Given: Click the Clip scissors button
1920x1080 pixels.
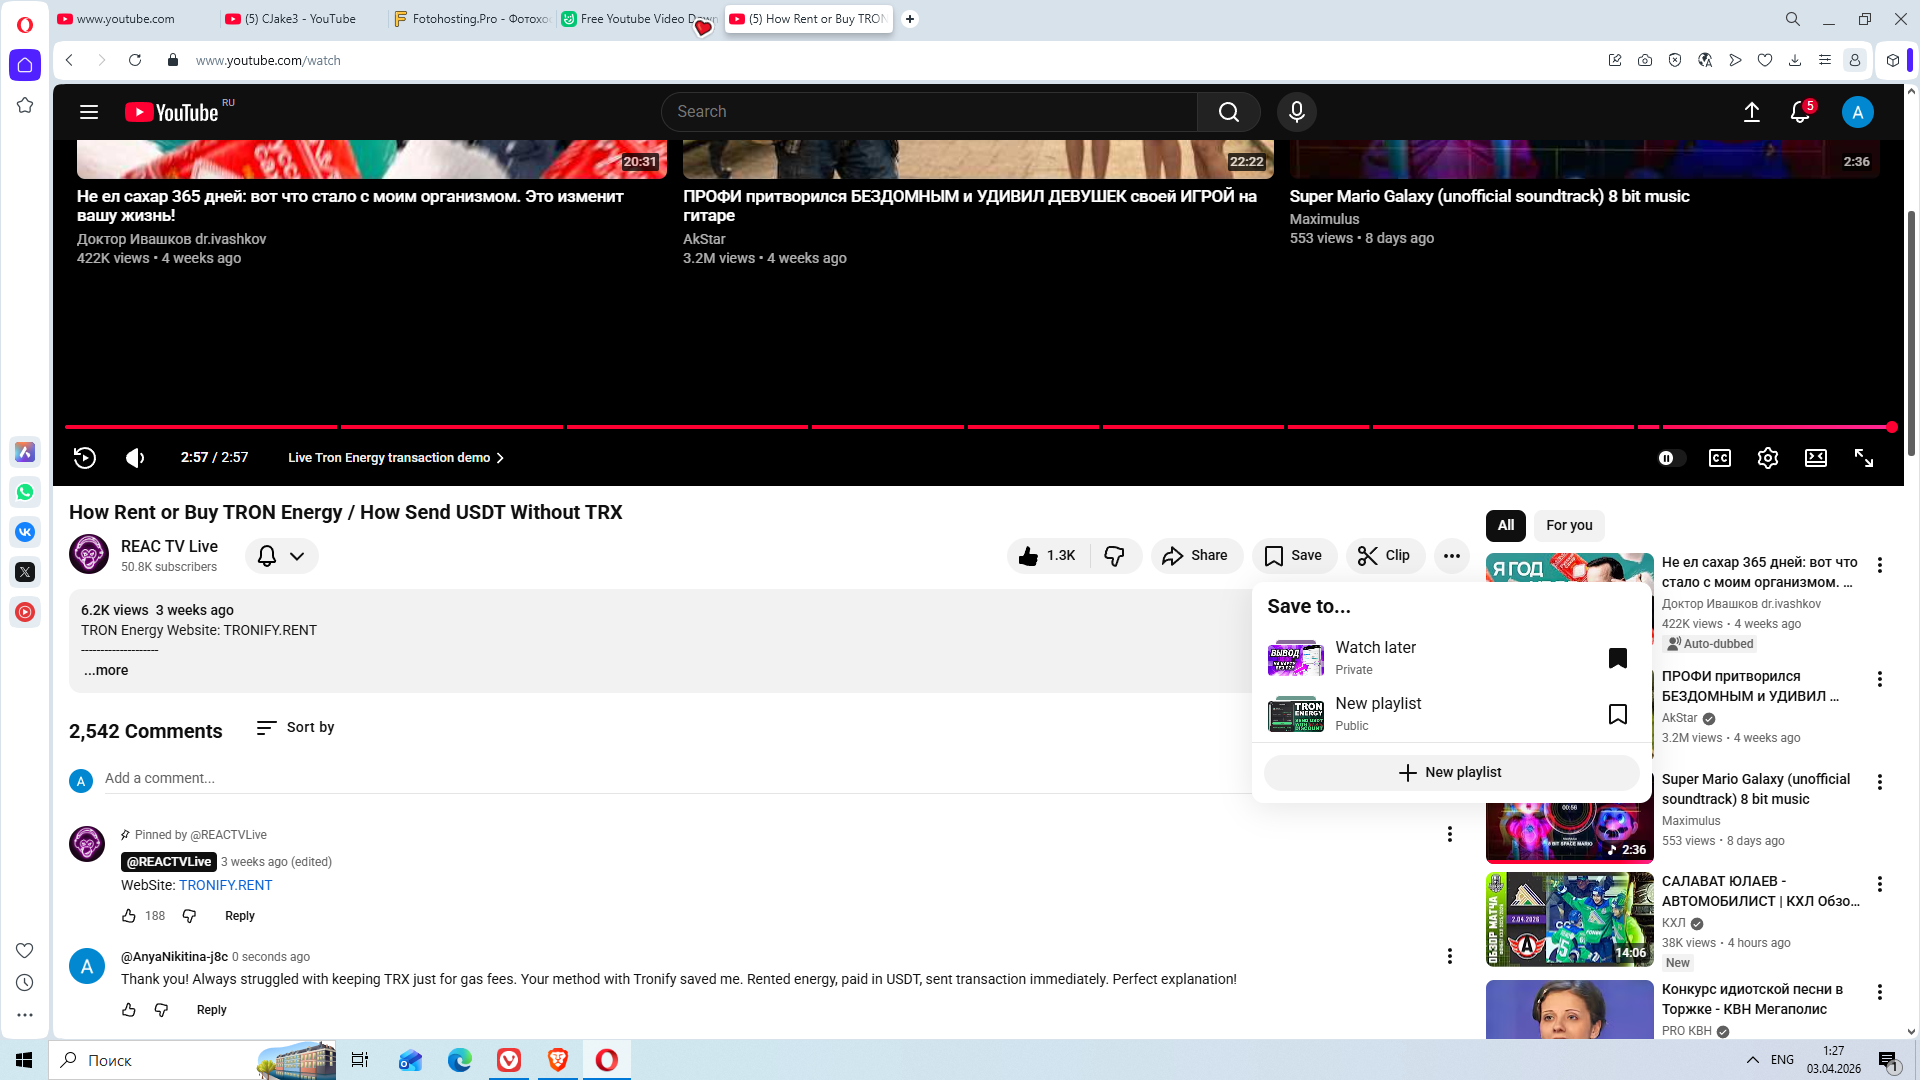Looking at the screenshot, I should [x=1385, y=556].
